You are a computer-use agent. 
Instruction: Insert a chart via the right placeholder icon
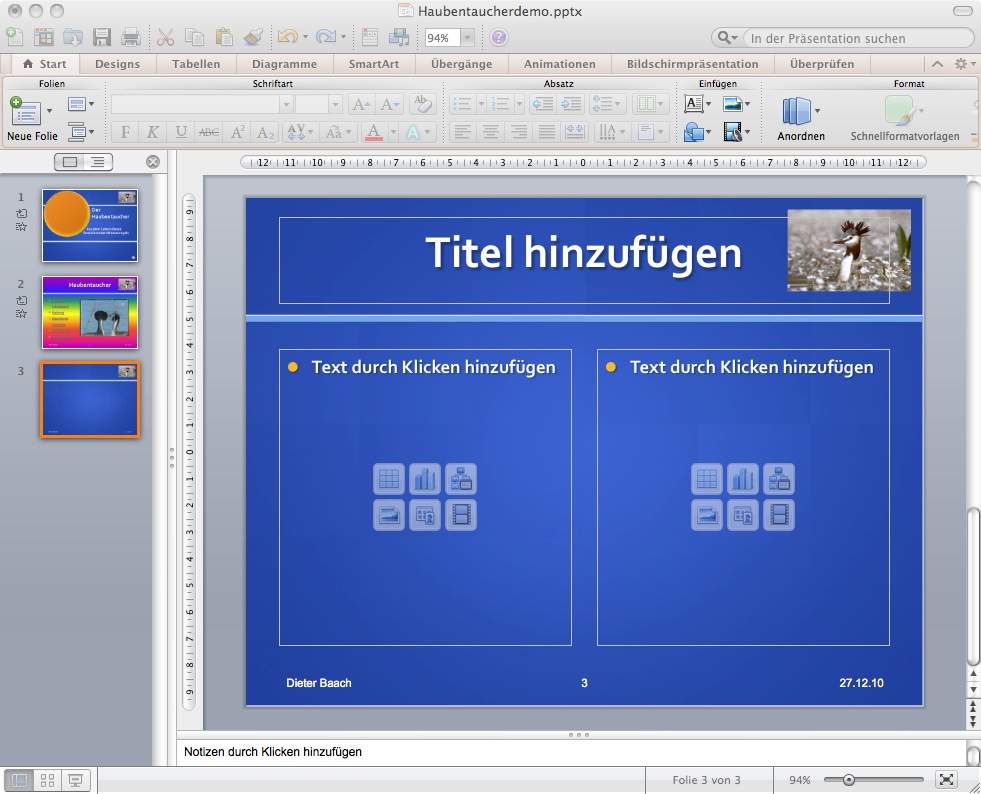[743, 479]
